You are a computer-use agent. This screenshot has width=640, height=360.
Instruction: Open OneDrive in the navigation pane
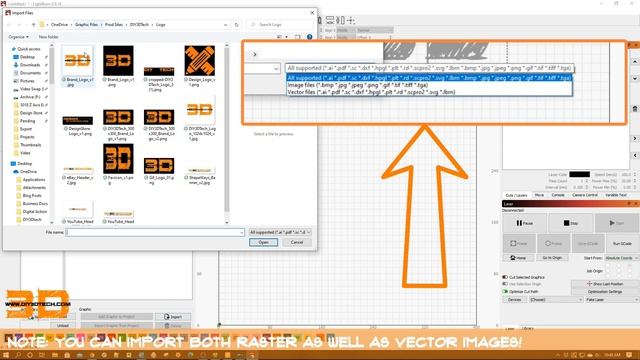[28, 172]
